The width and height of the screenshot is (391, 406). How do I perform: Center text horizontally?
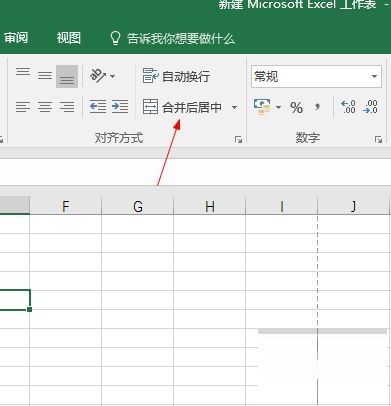[x=45, y=107]
